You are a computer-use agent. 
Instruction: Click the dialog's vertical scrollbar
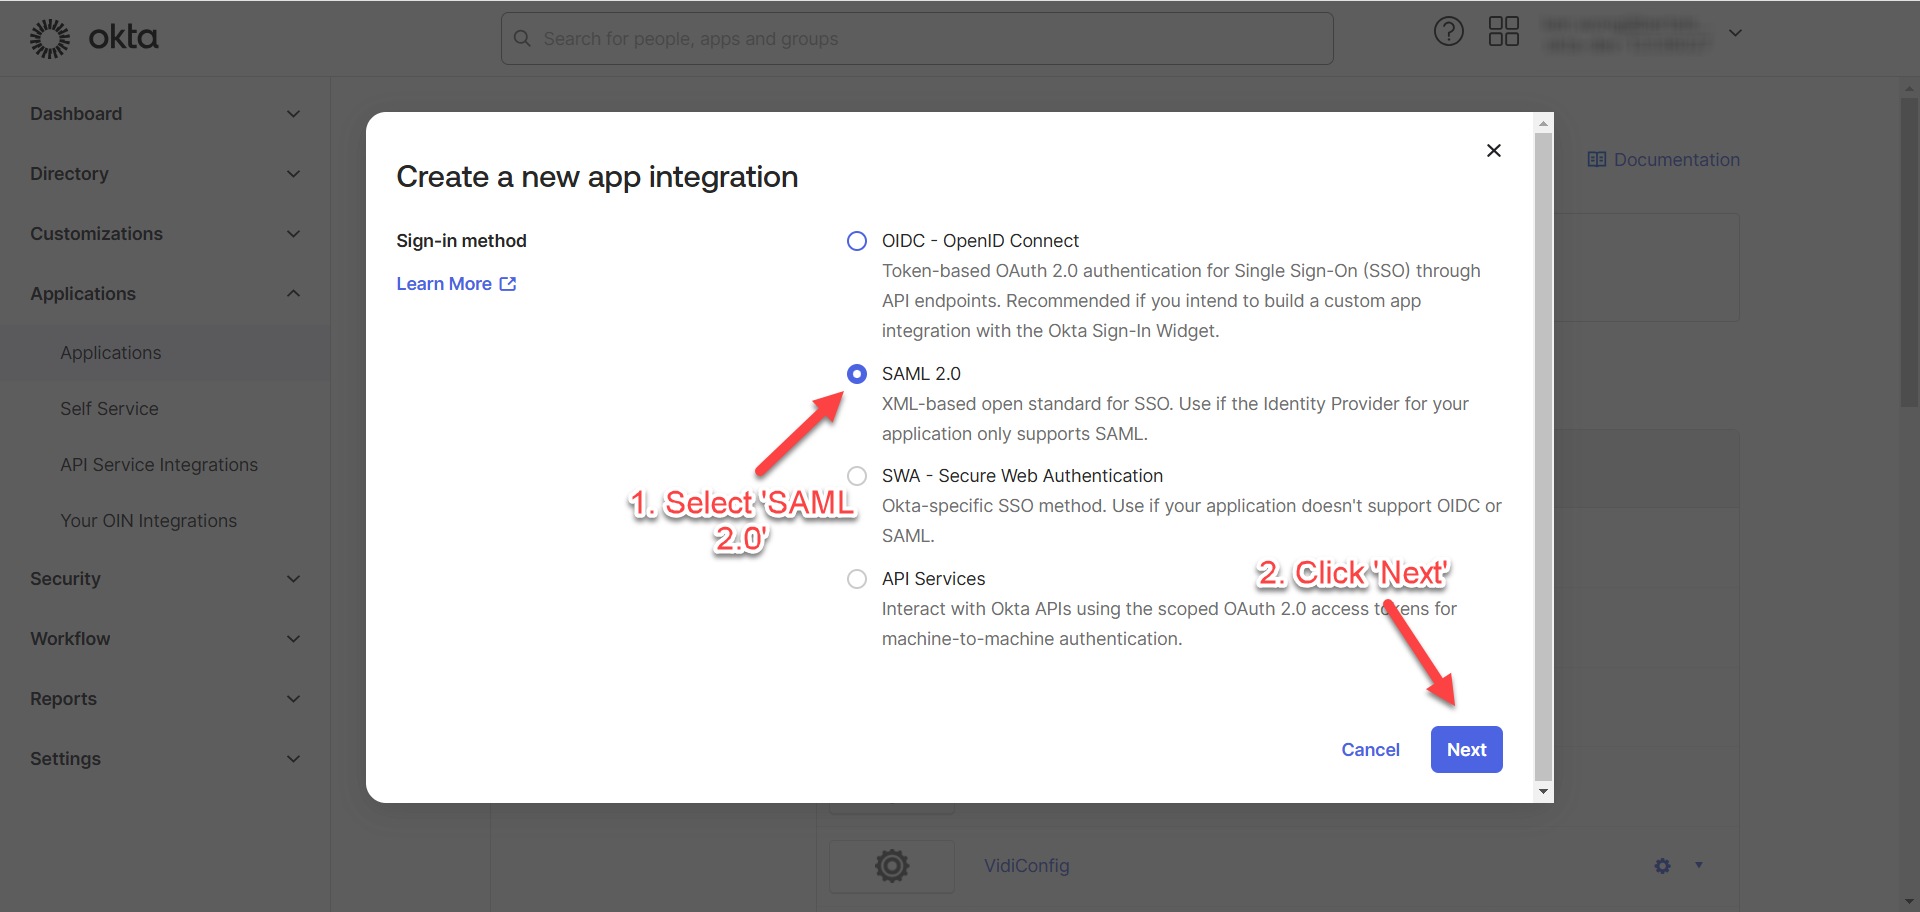click(1544, 450)
